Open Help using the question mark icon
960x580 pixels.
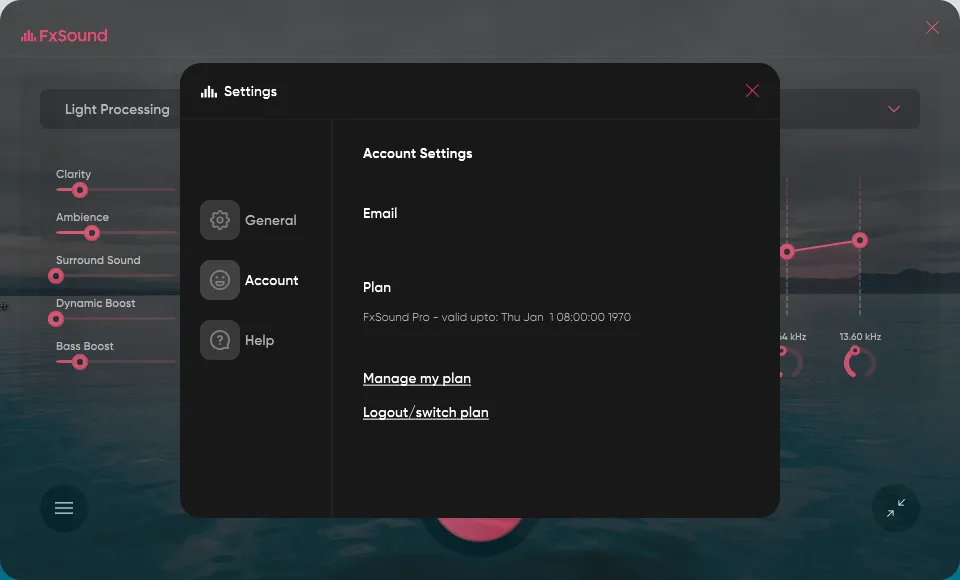click(x=219, y=340)
